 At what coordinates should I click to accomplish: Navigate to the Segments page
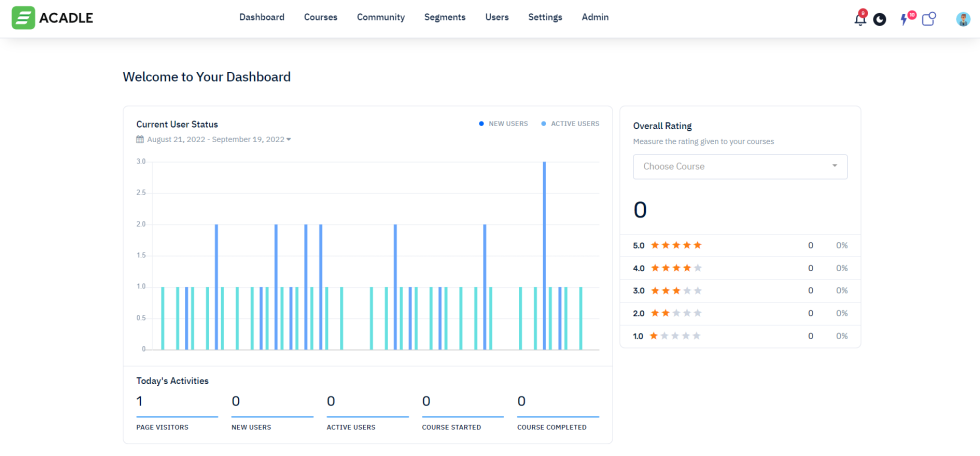[x=444, y=17]
